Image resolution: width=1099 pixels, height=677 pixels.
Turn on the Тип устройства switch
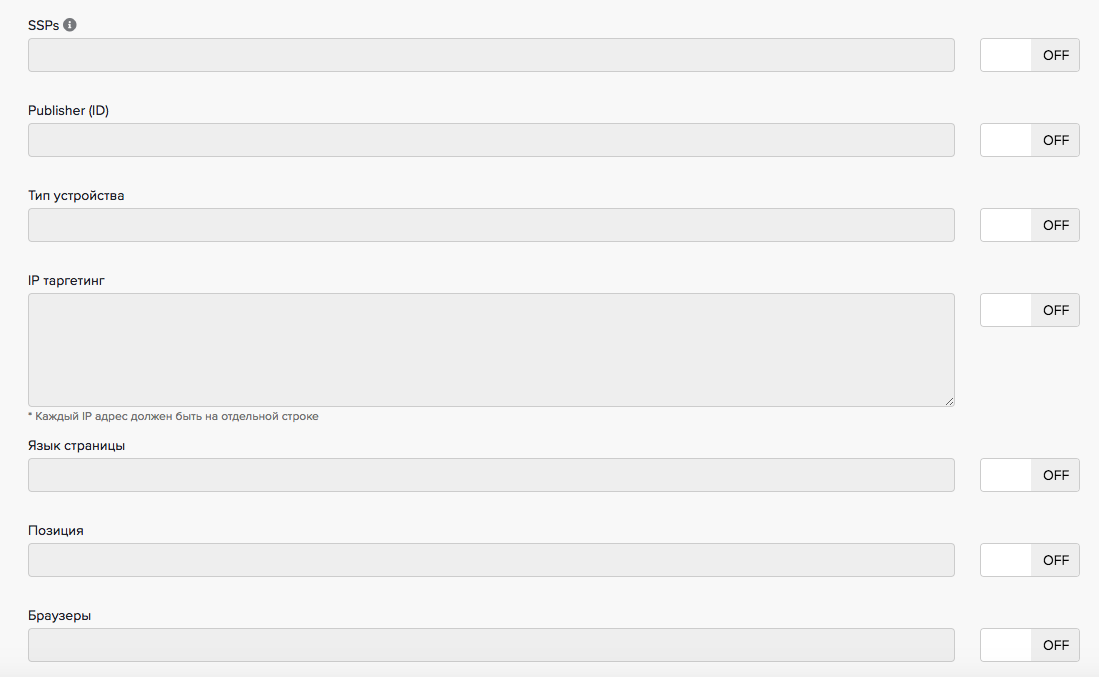1029,225
